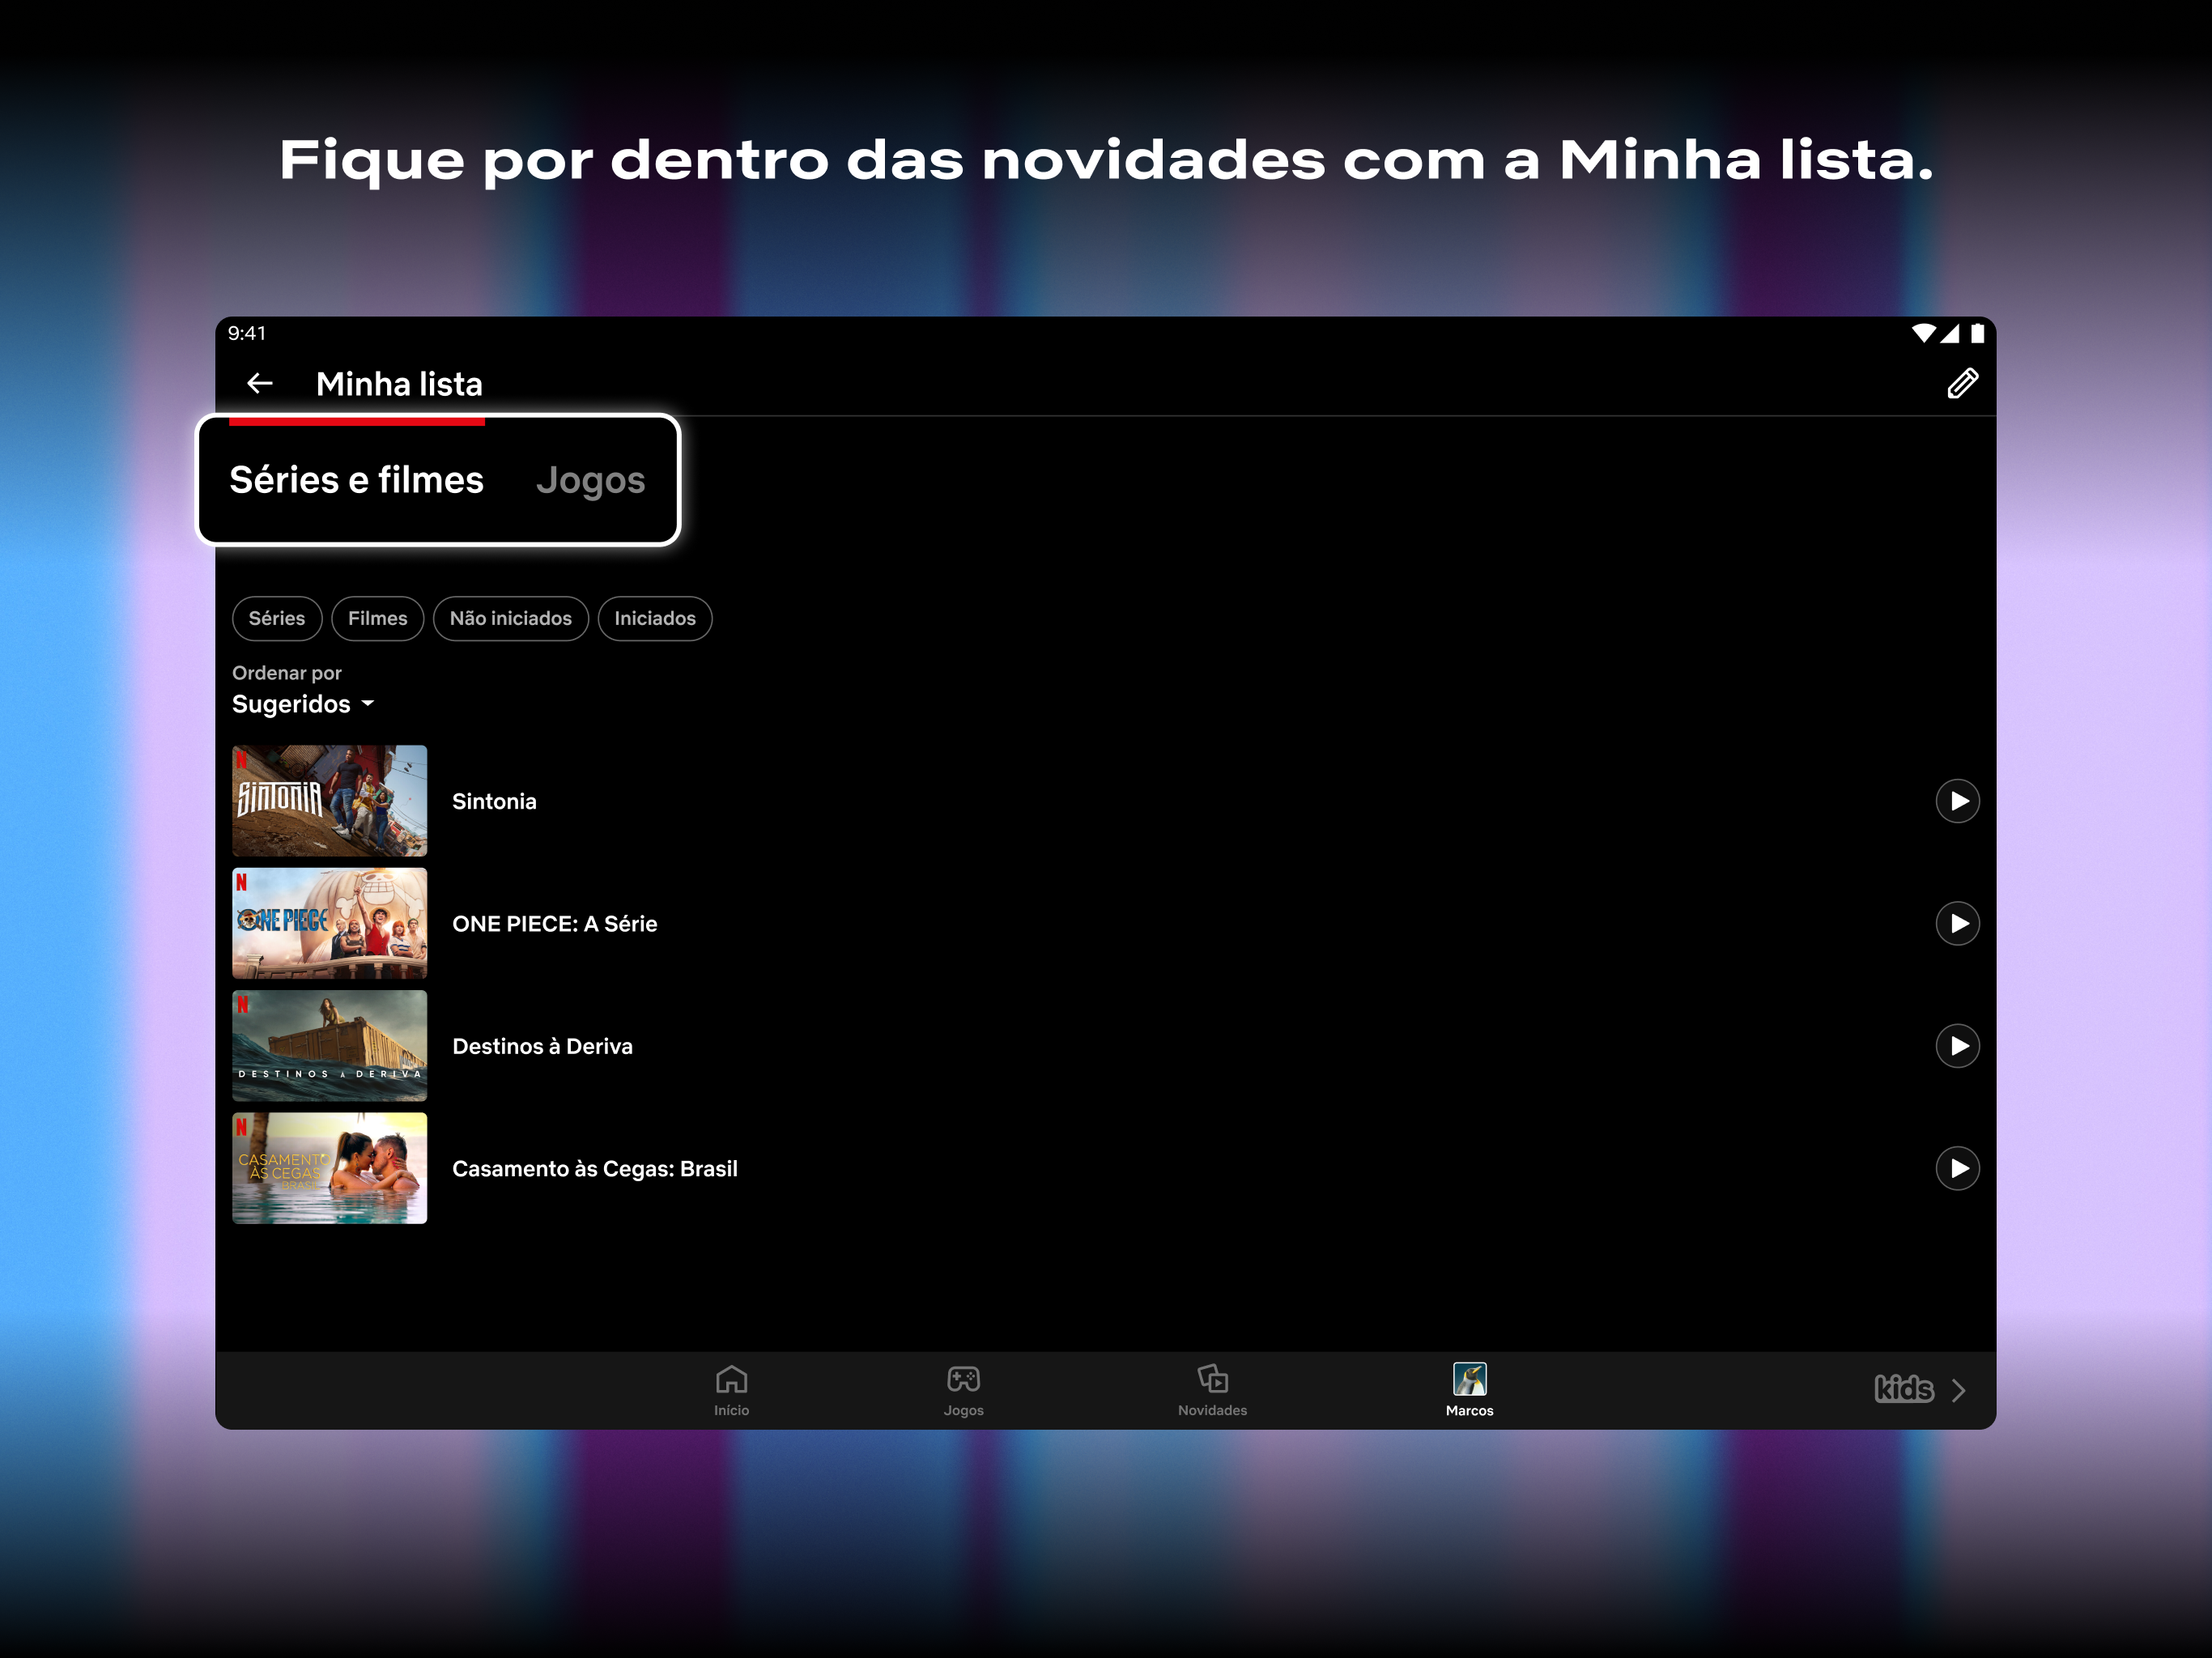Switch to the Jogos tab in Minha lista
Image resolution: width=2212 pixels, height=1658 pixels.
[590, 481]
